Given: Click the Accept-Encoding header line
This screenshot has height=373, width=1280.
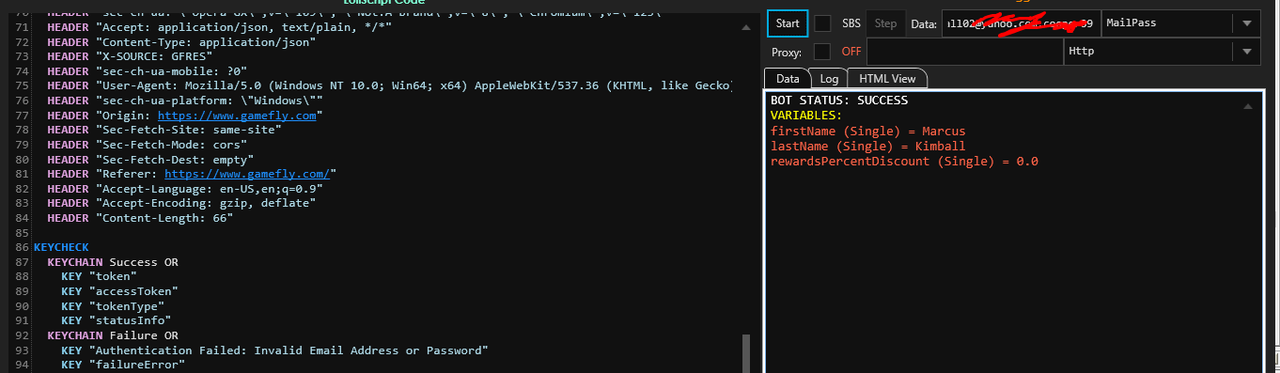Looking at the screenshot, I should tap(181, 203).
